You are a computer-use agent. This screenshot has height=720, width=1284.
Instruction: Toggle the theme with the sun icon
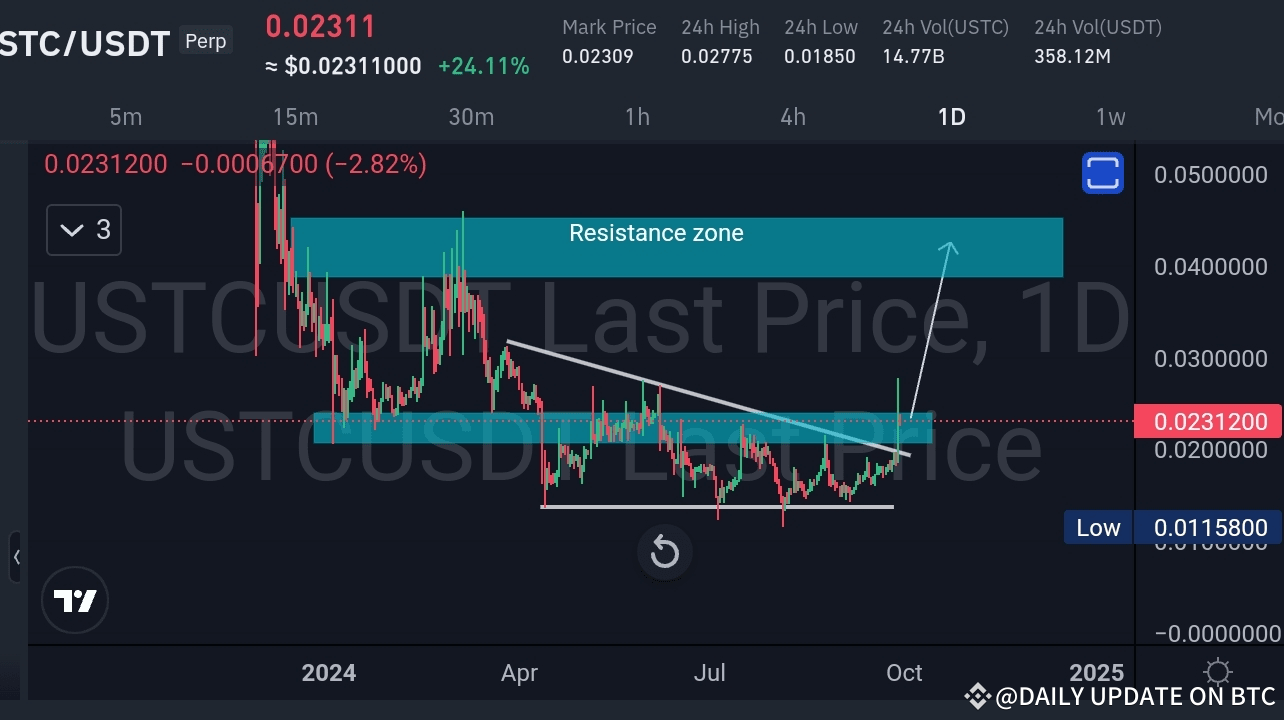1217,672
